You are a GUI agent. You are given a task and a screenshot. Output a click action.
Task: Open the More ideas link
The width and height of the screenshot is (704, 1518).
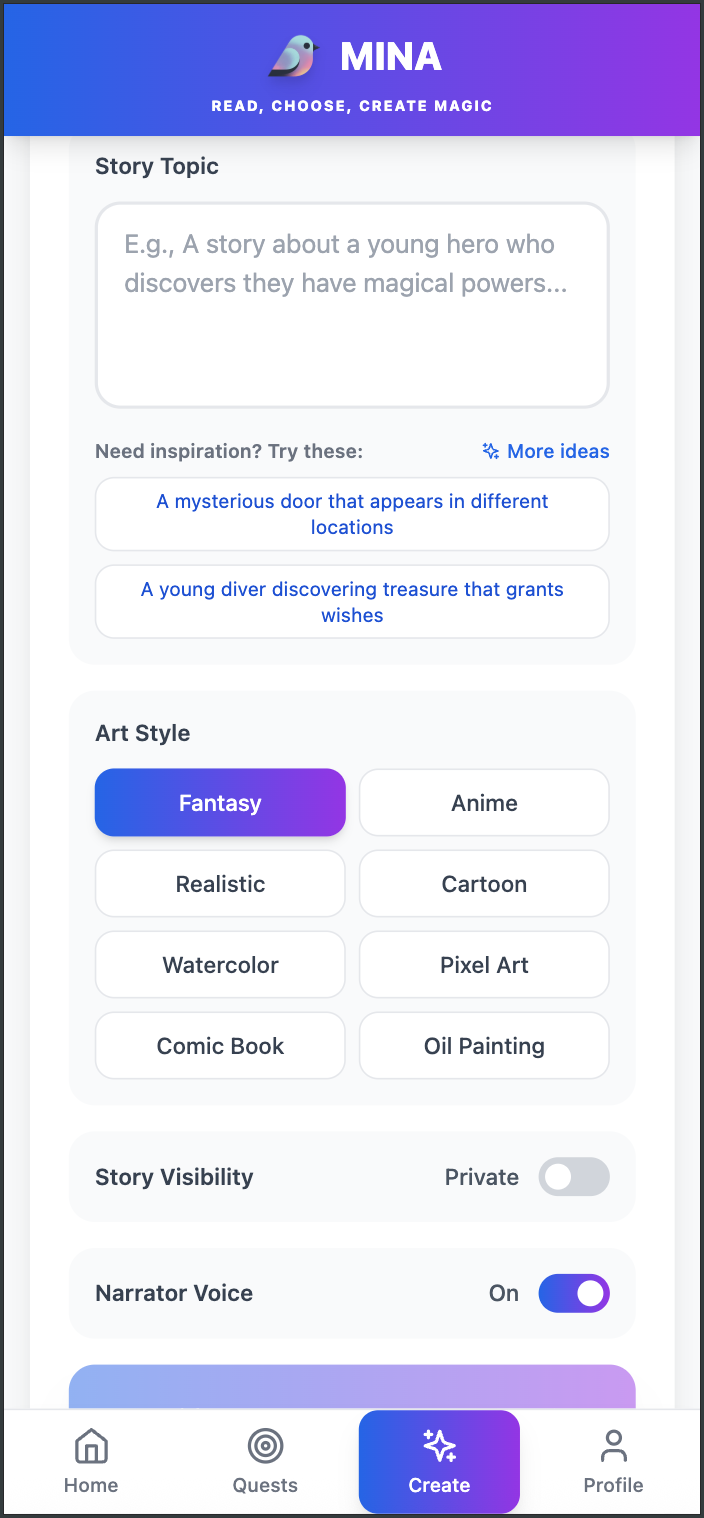(558, 451)
